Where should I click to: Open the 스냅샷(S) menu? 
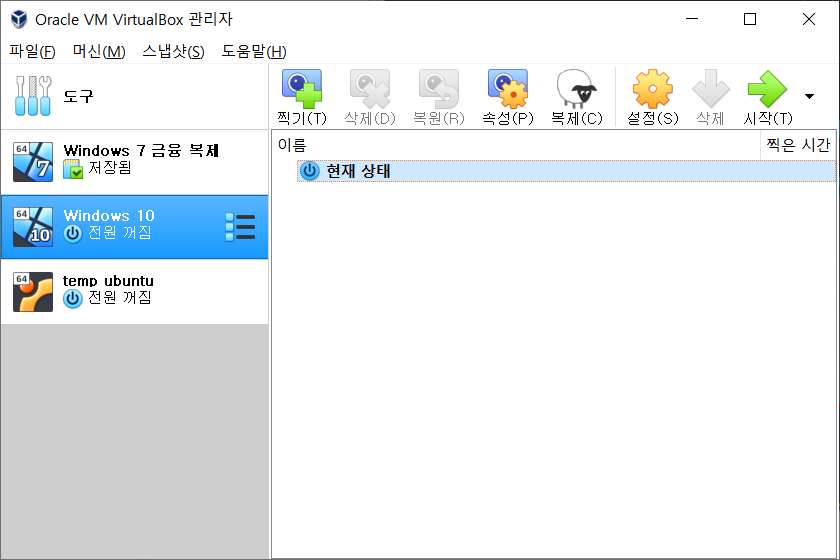coord(173,51)
